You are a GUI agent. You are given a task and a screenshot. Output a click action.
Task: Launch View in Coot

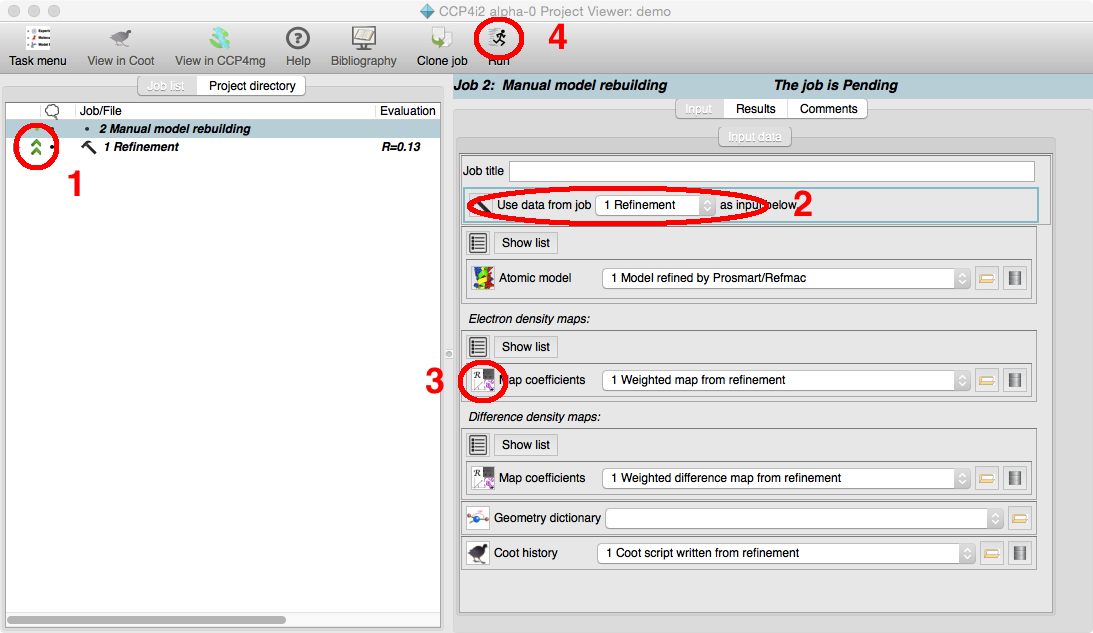coord(121,46)
